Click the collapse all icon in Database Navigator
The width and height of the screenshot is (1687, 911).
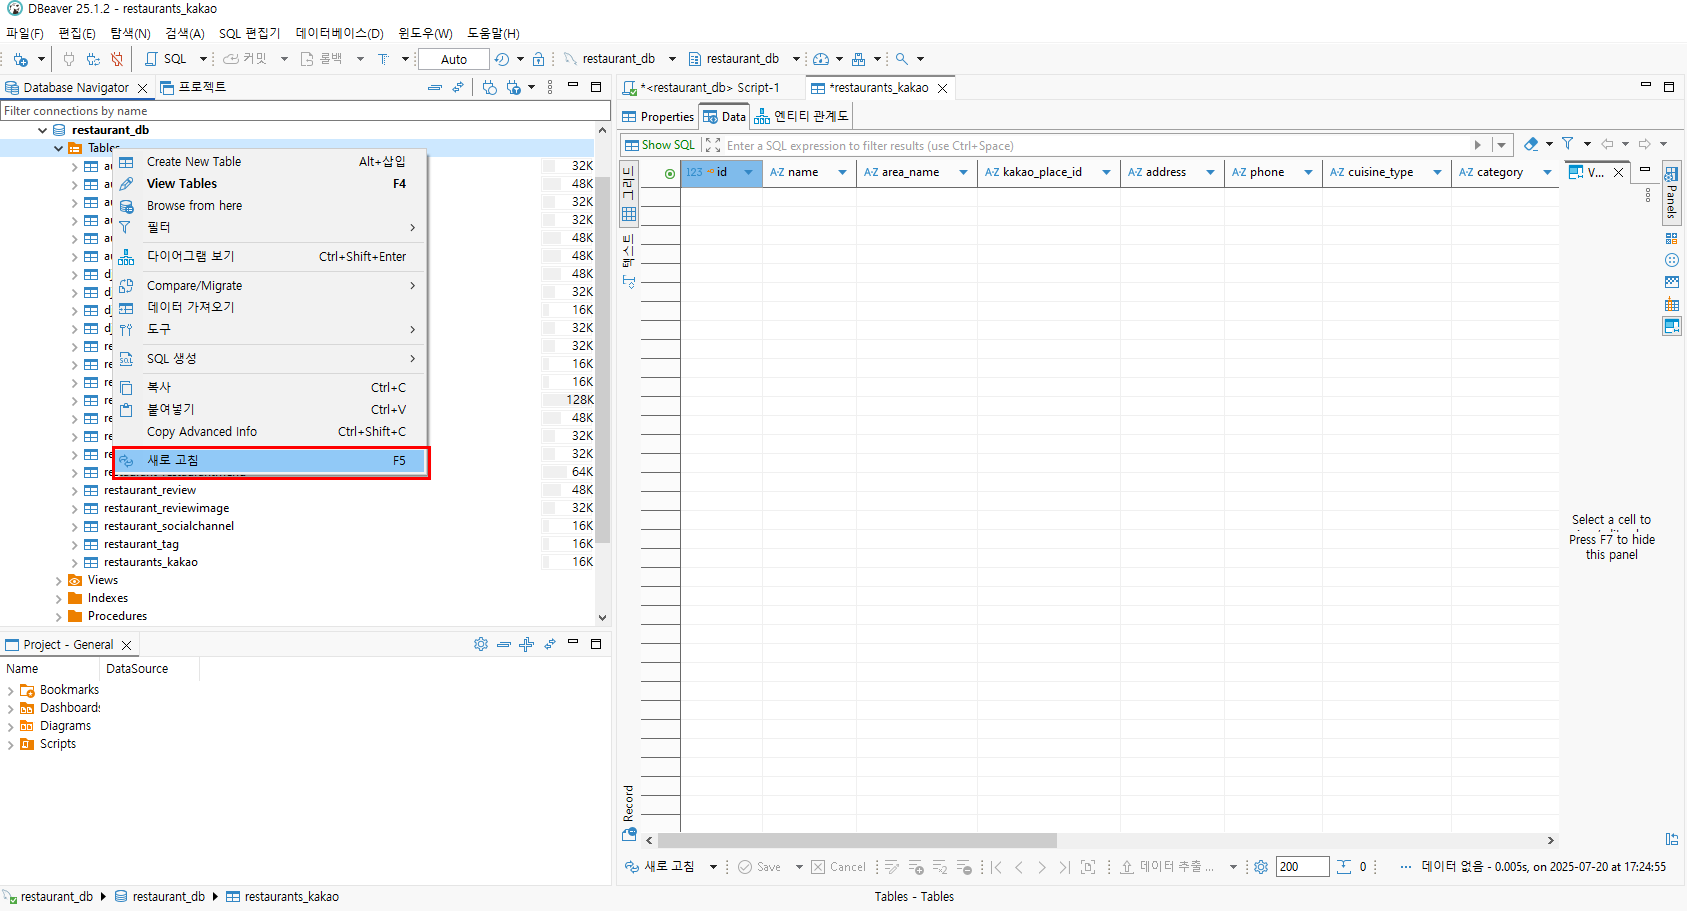pyautogui.click(x=435, y=88)
